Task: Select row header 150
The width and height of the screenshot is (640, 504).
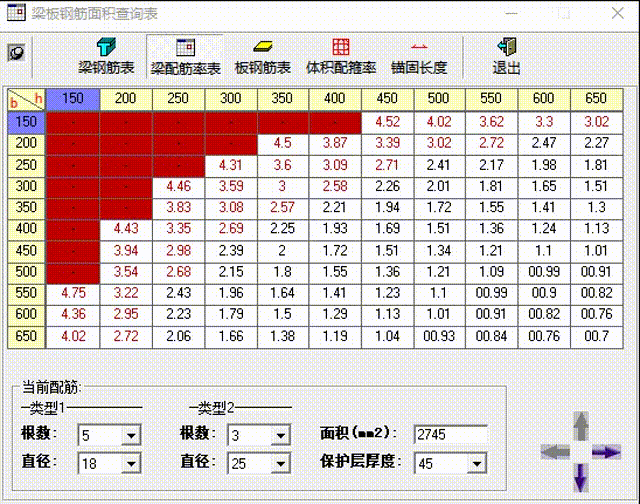Action: 26,122
